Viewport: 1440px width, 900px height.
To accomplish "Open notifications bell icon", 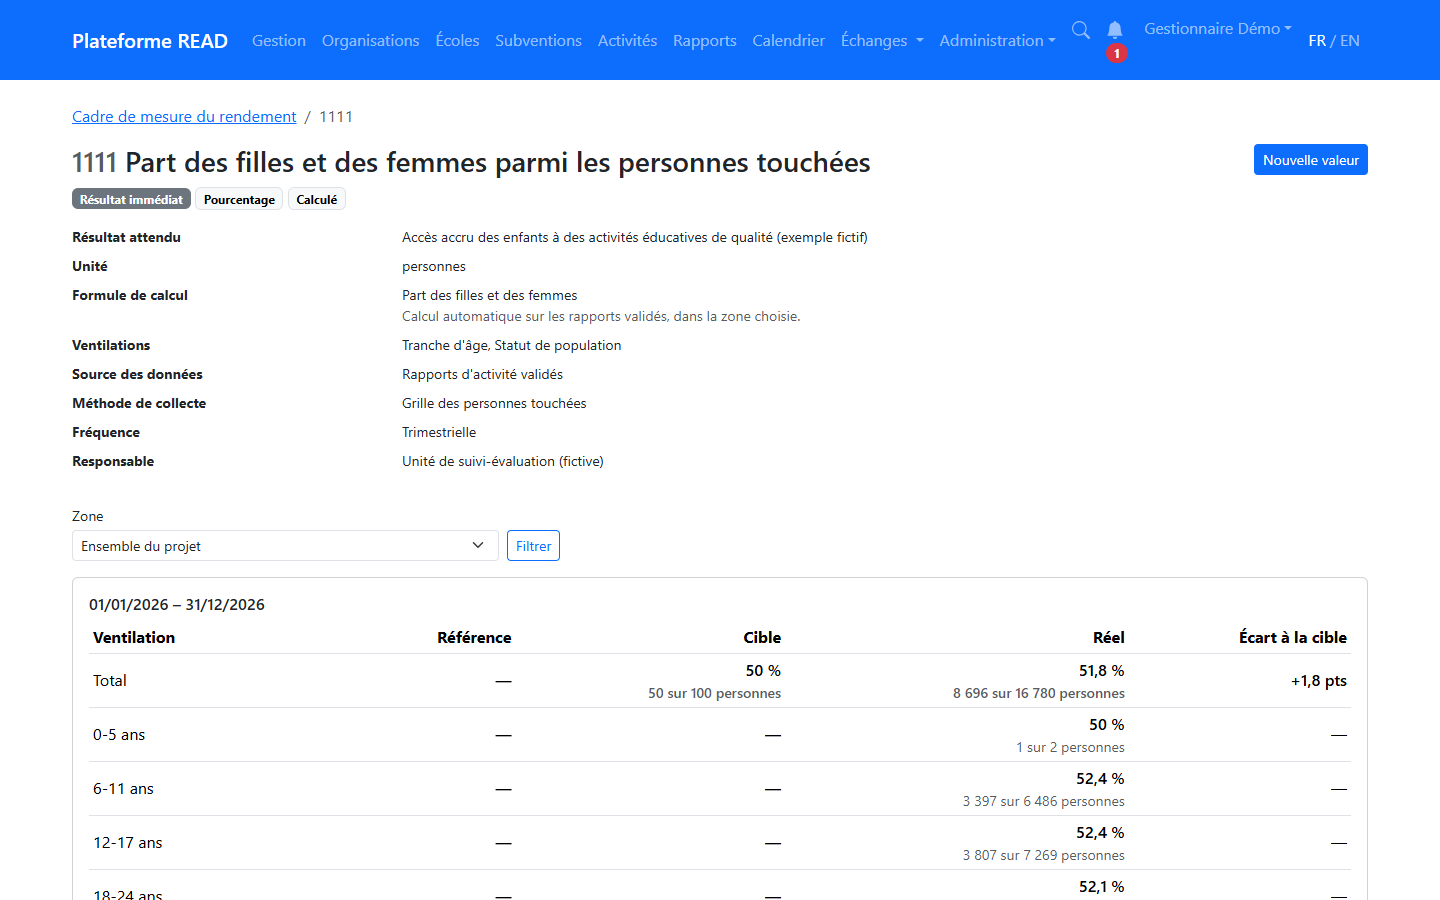I will coord(1115,30).
